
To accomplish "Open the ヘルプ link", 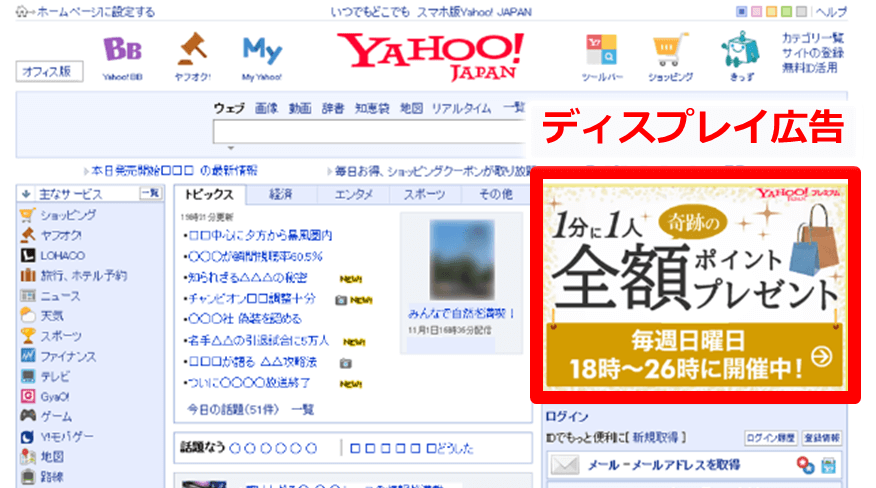I will coord(831,11).
